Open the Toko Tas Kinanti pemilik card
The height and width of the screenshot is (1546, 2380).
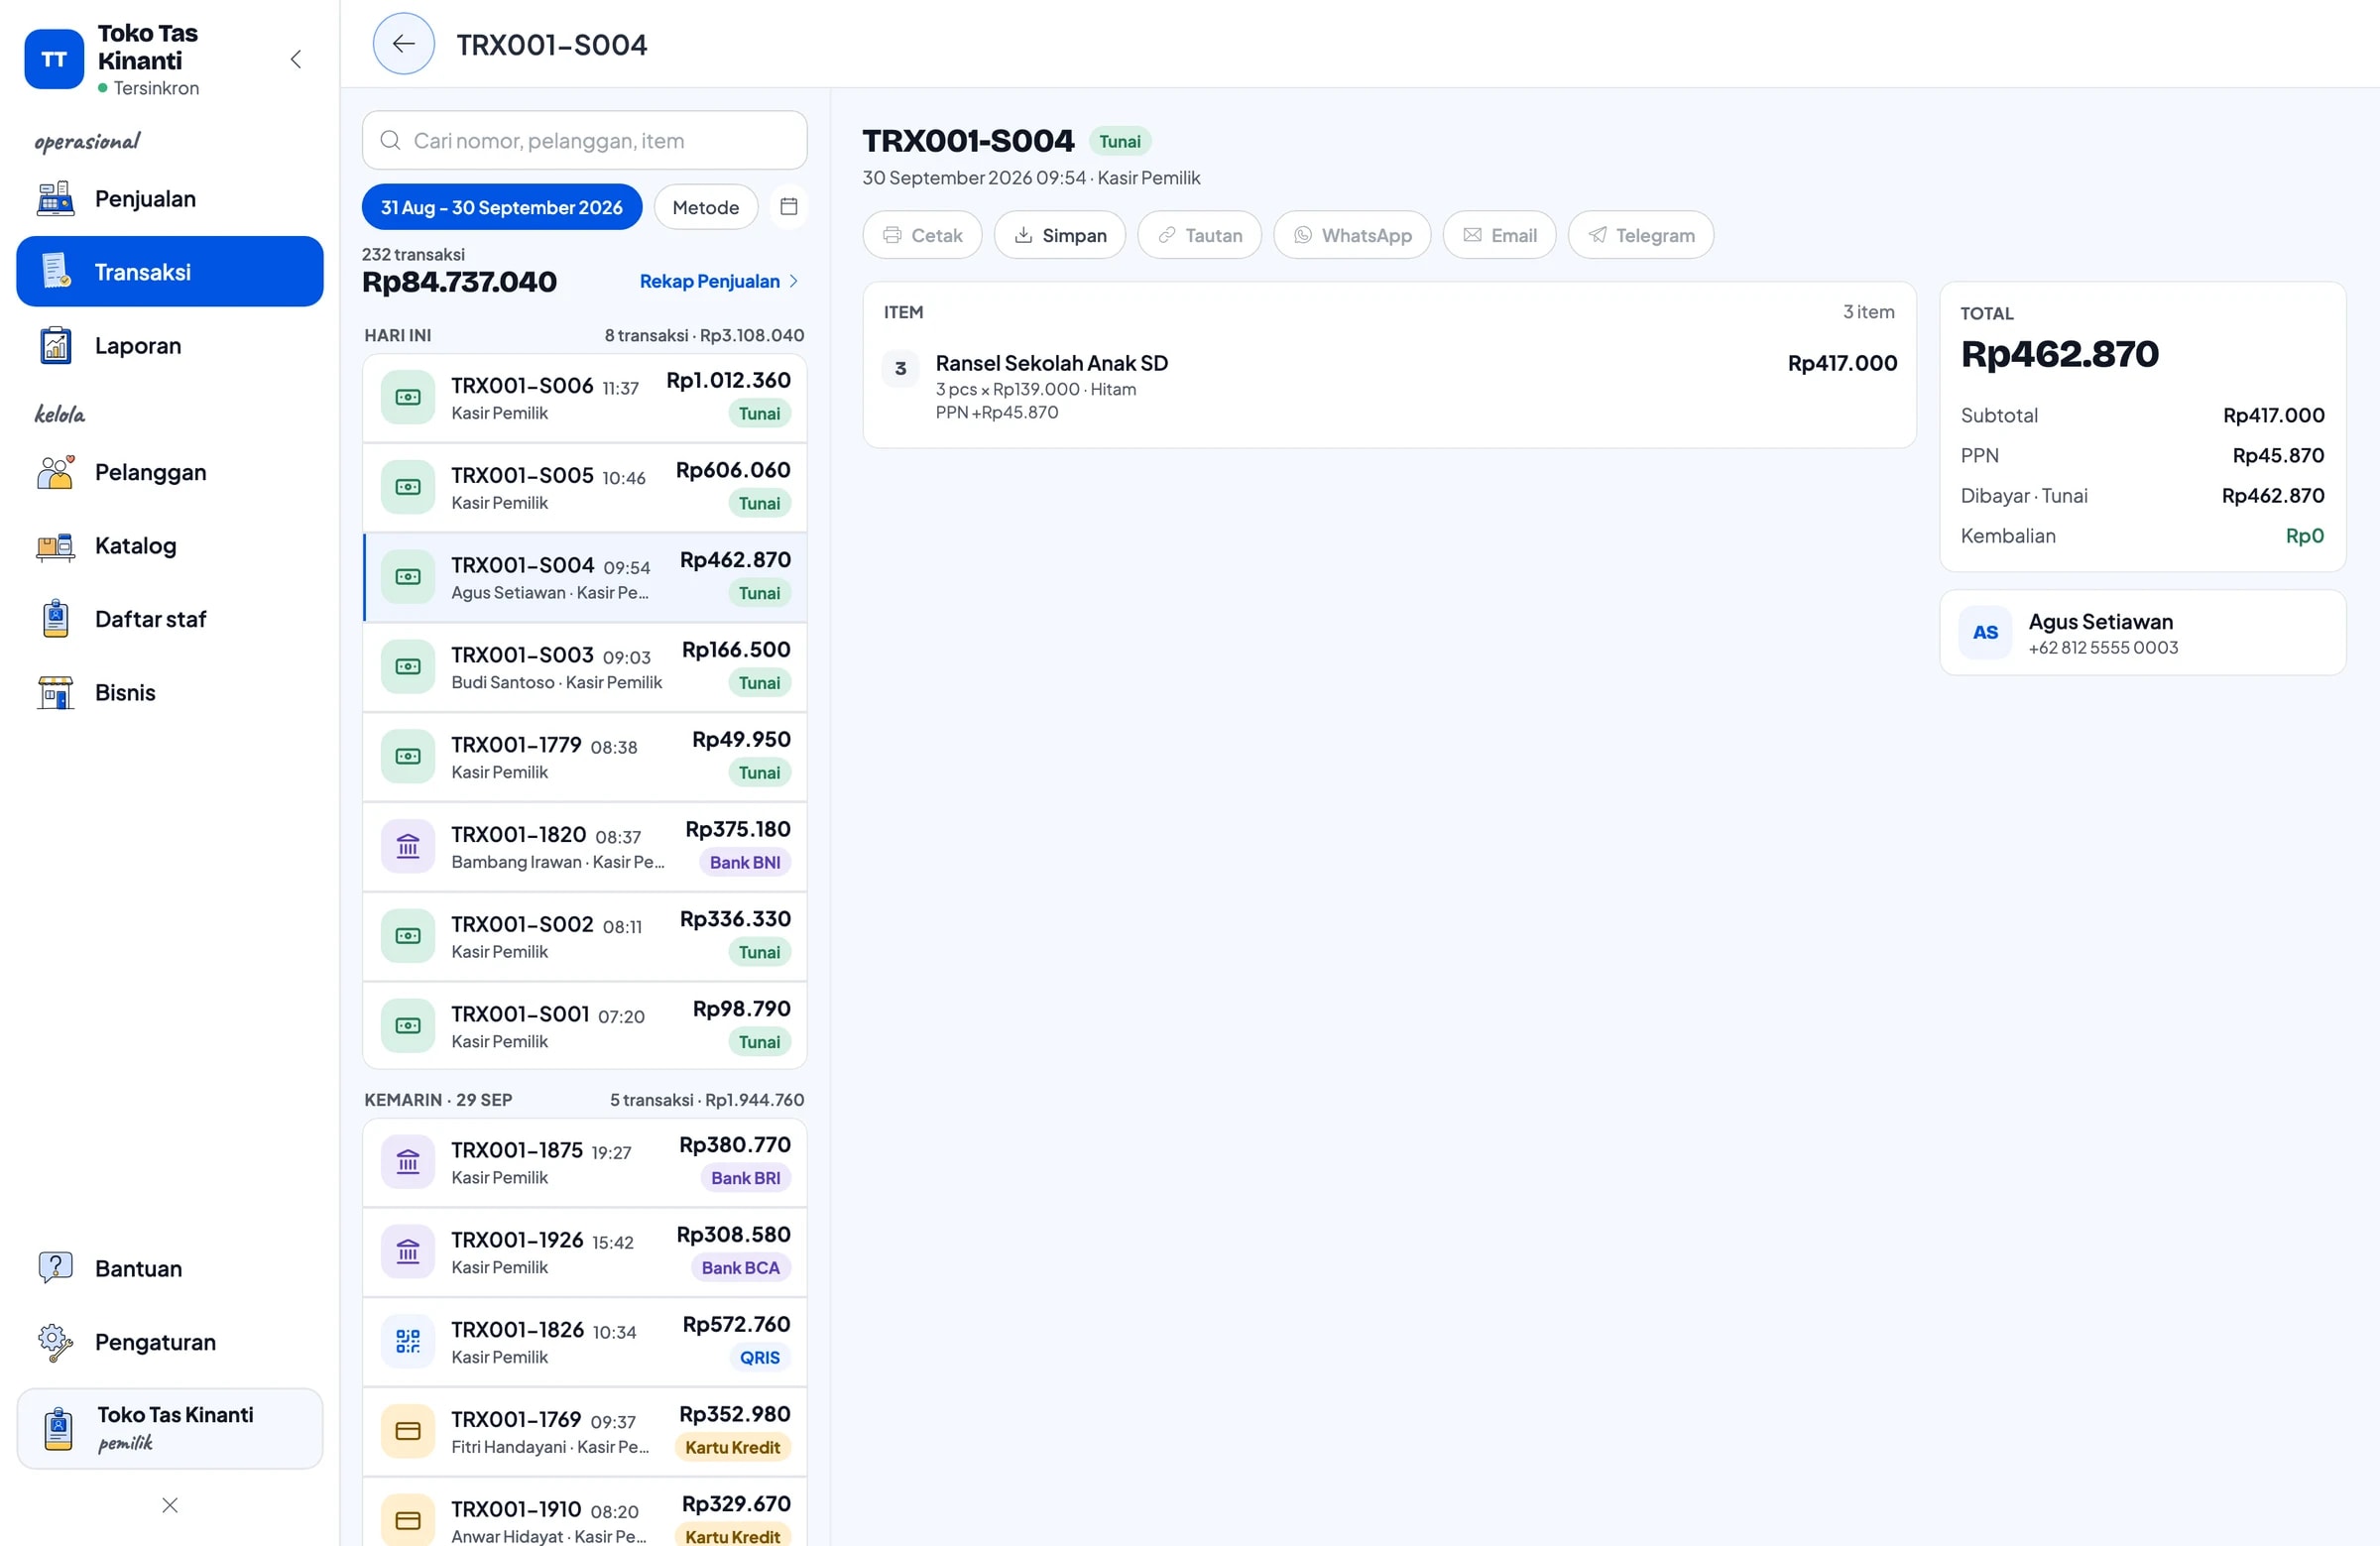click(x=170, y=1428)
